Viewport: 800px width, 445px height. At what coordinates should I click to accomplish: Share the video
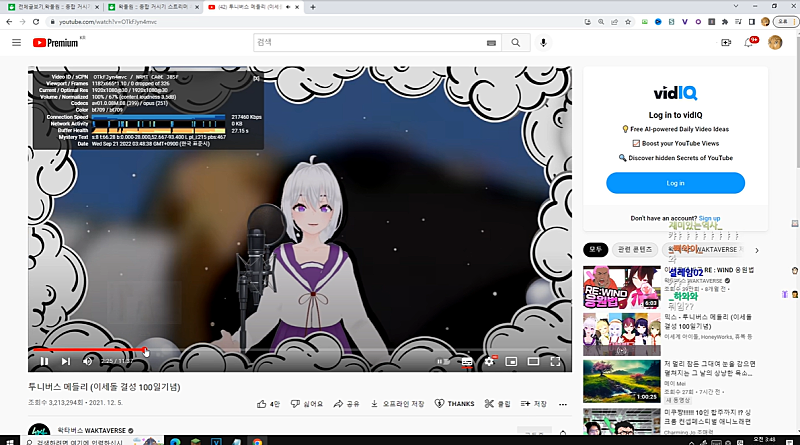(346, 404)
